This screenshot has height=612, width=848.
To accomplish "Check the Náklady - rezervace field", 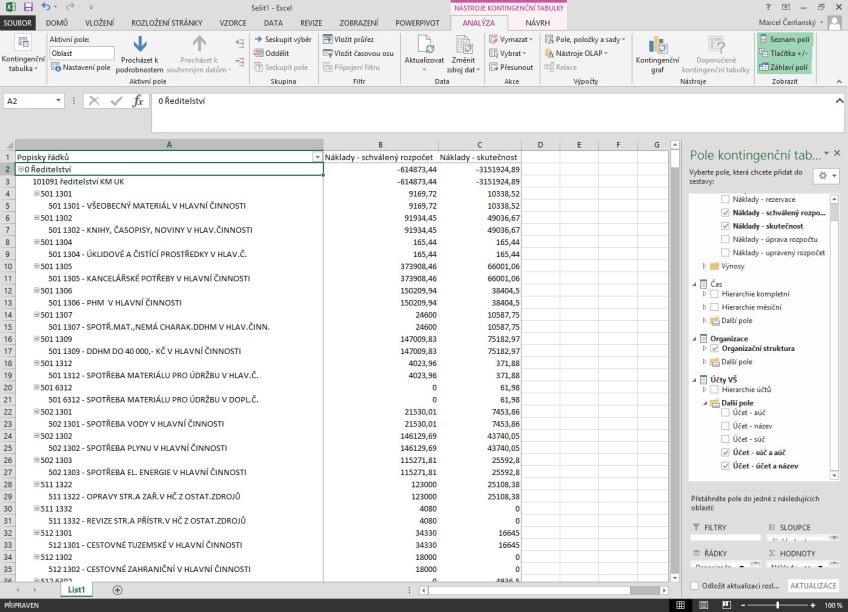I will click(725, 200).
